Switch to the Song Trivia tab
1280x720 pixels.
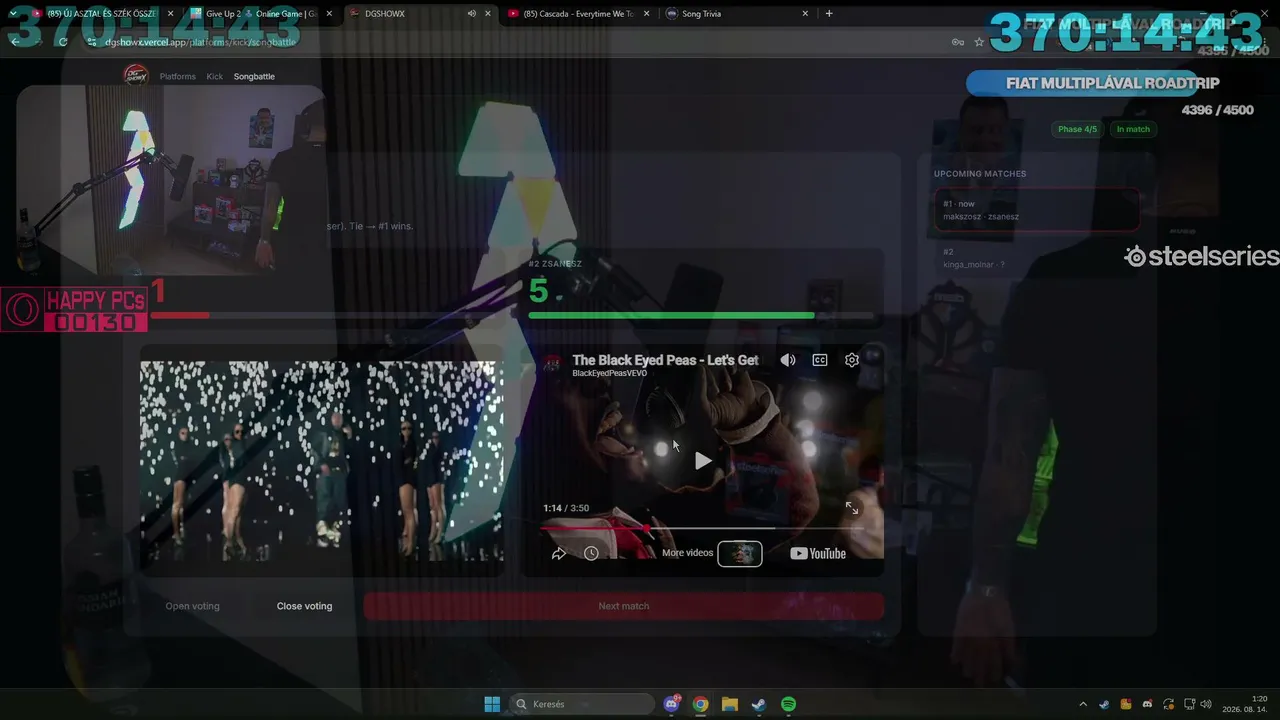pyautogui.click(x=736, y=14)
